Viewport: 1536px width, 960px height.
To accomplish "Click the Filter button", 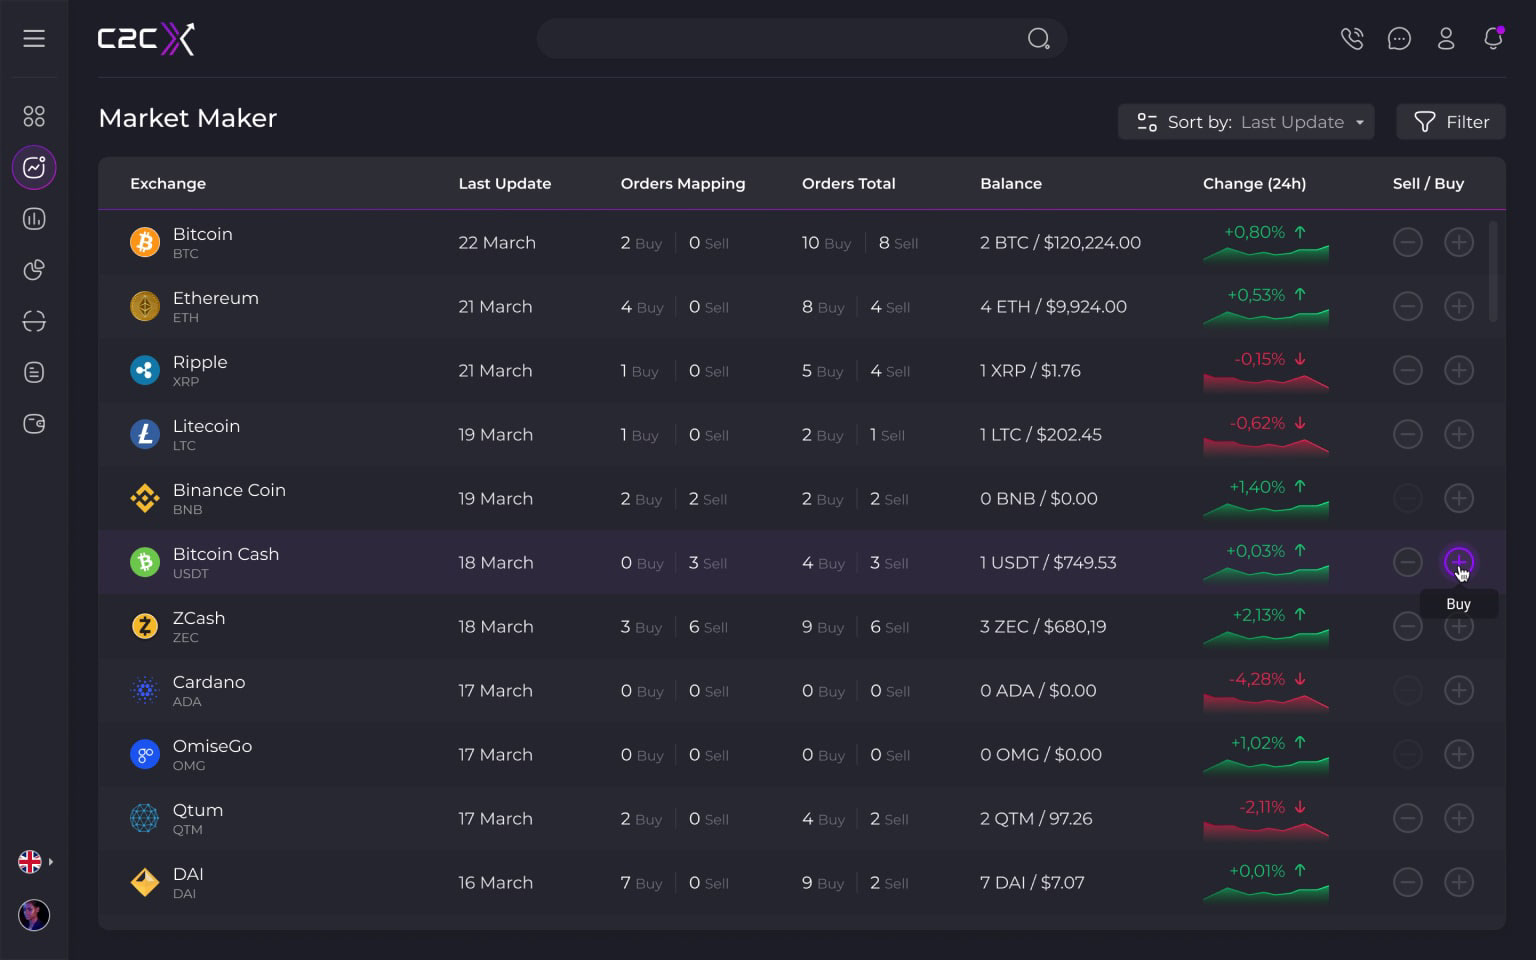I will (x=1451, y=122).
